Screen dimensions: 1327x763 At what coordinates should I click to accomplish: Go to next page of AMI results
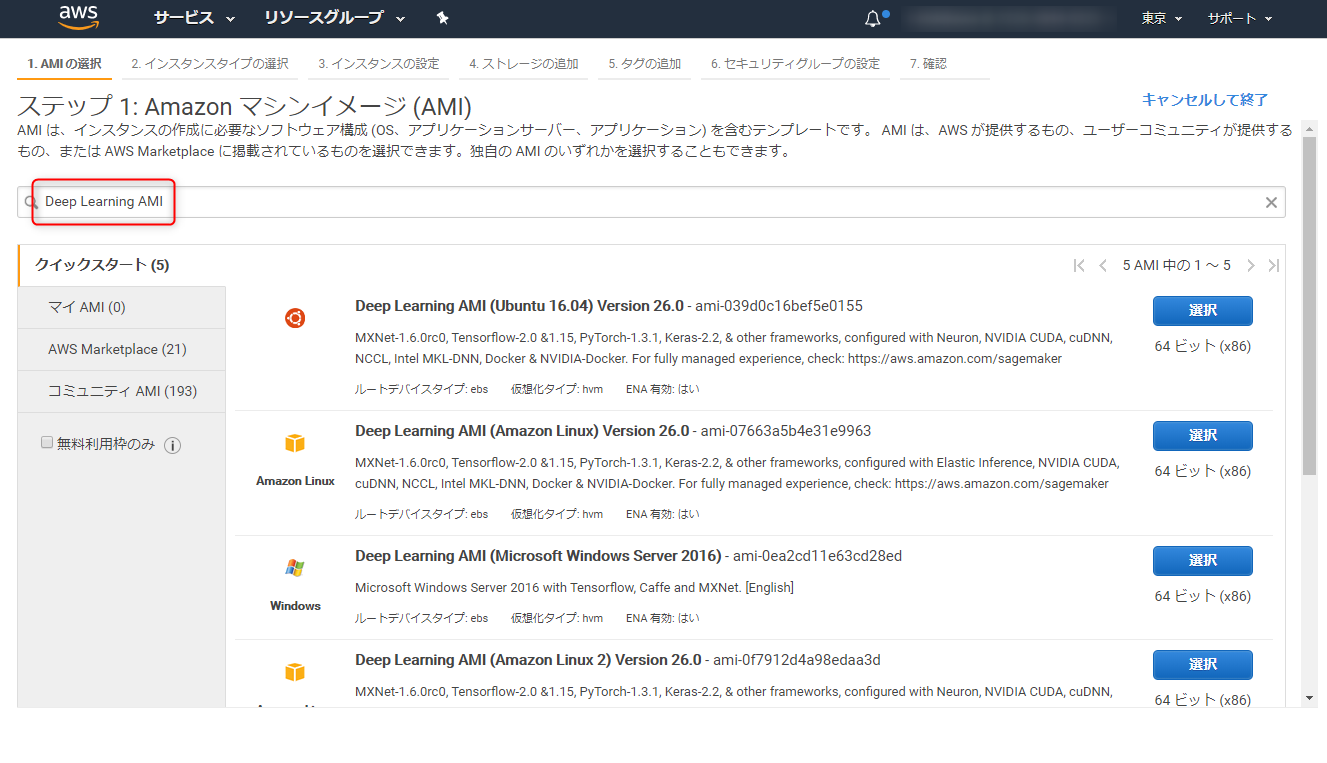1250,265
